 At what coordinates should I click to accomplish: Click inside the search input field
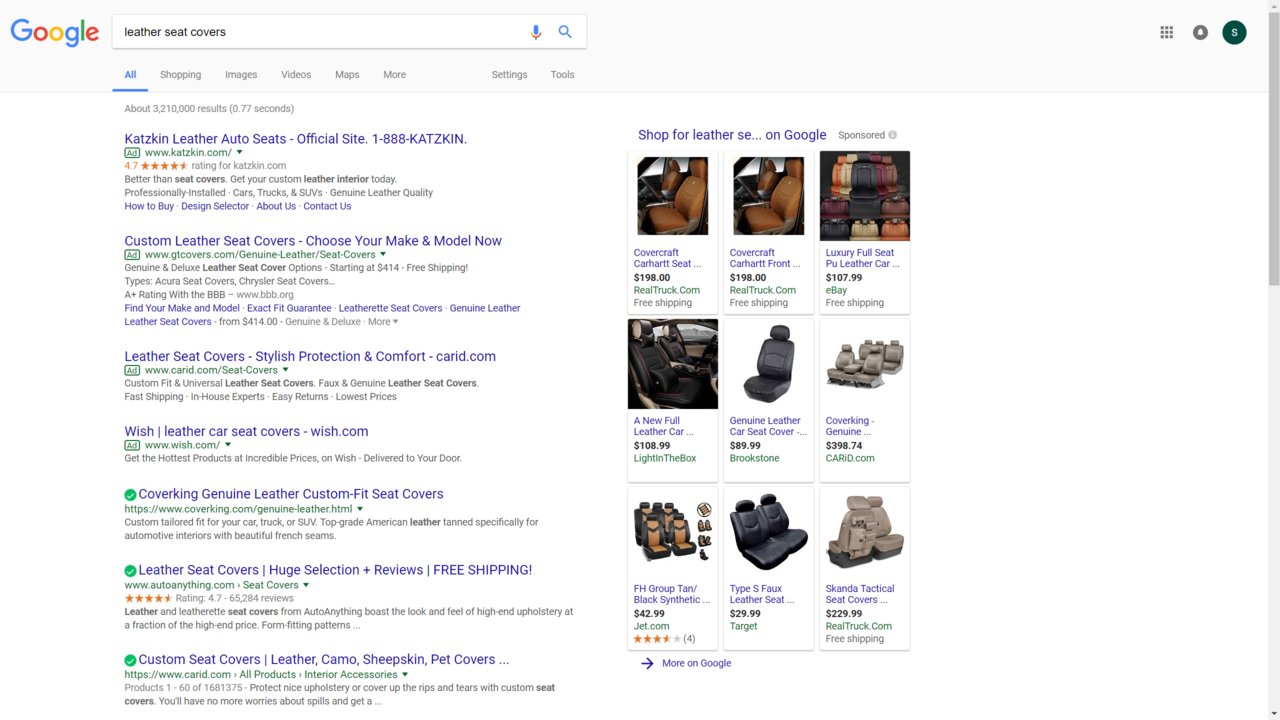coord(320,32)
